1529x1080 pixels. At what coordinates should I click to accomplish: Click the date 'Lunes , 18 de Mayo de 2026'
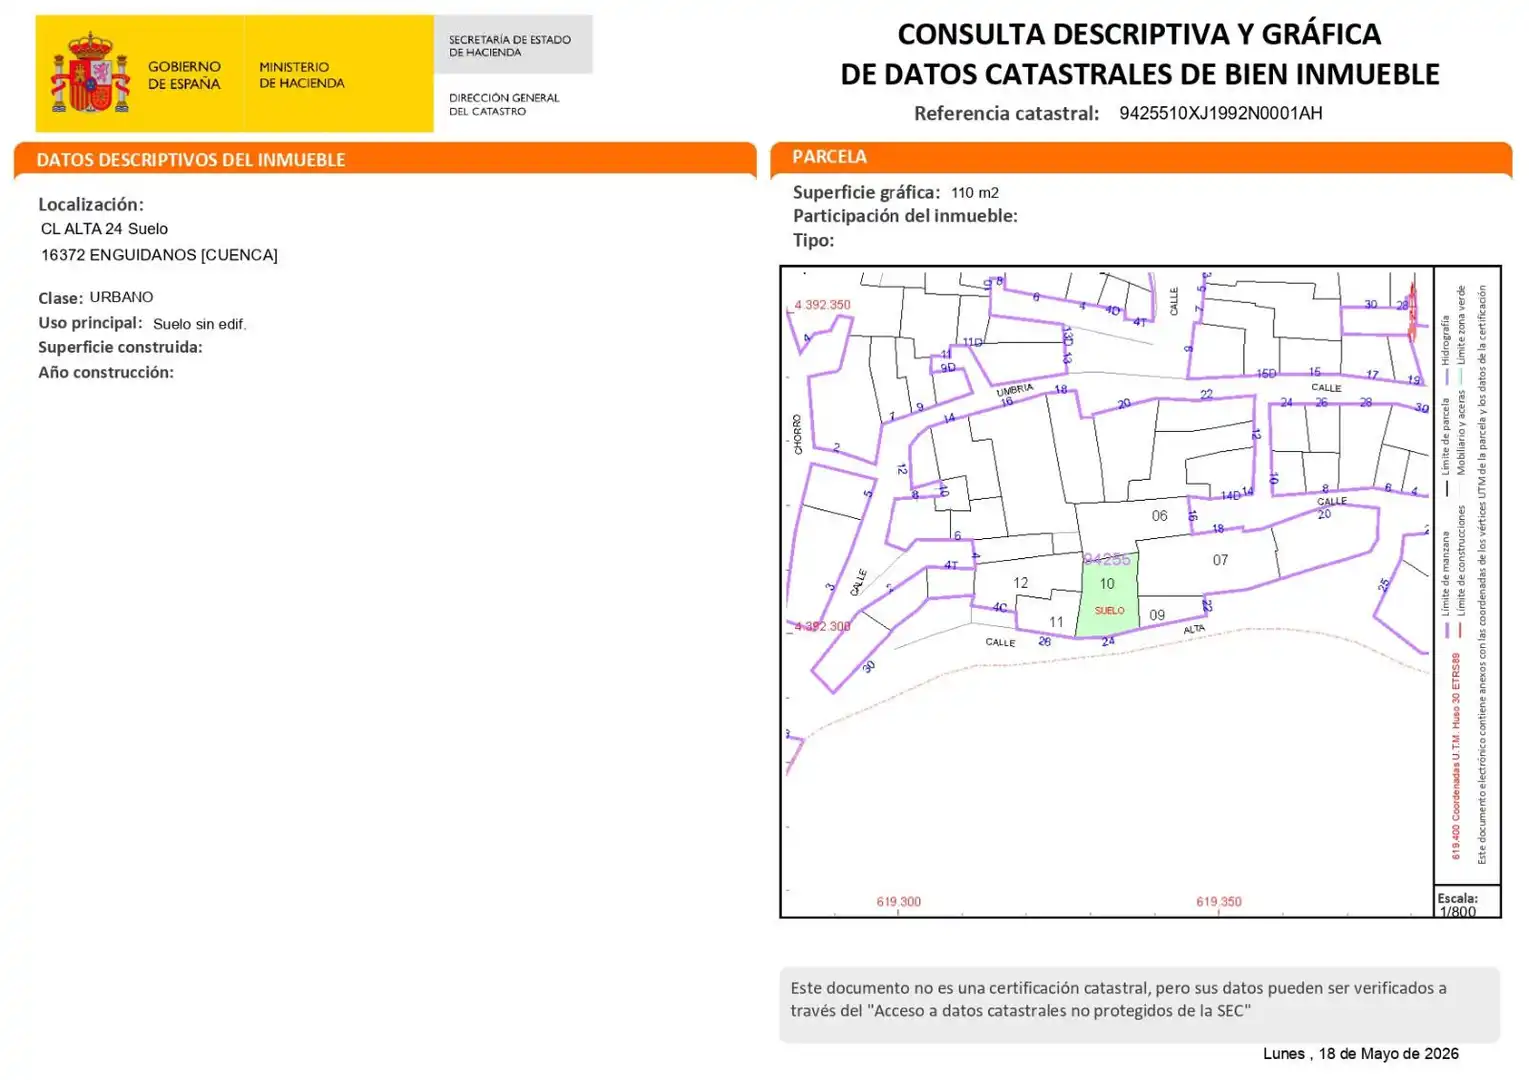1360,1054
